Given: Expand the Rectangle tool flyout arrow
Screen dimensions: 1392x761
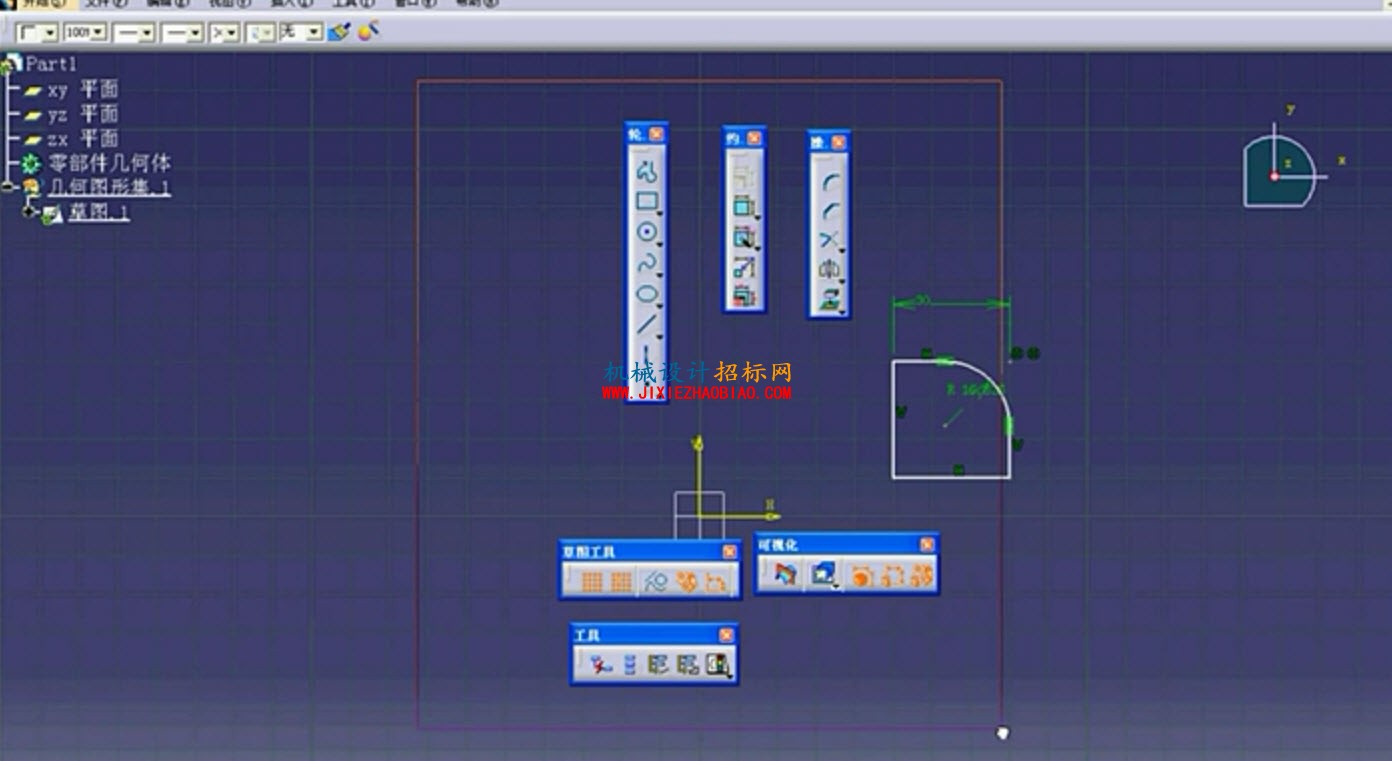Looking at the screenshot, I should 661,212.
